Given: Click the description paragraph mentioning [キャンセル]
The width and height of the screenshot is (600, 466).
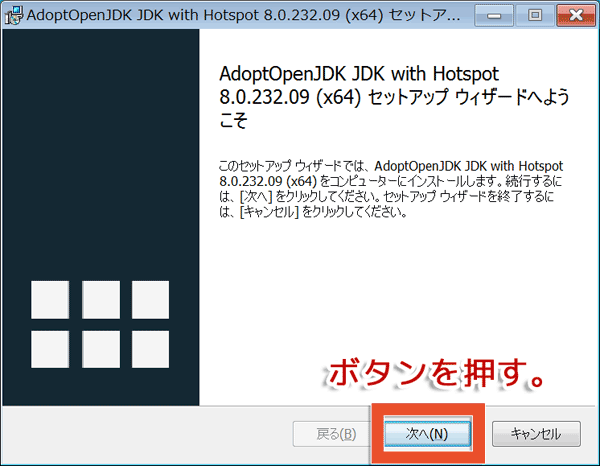Looking at the screenshot, I should pyautogui.click(x=391, y=189).
